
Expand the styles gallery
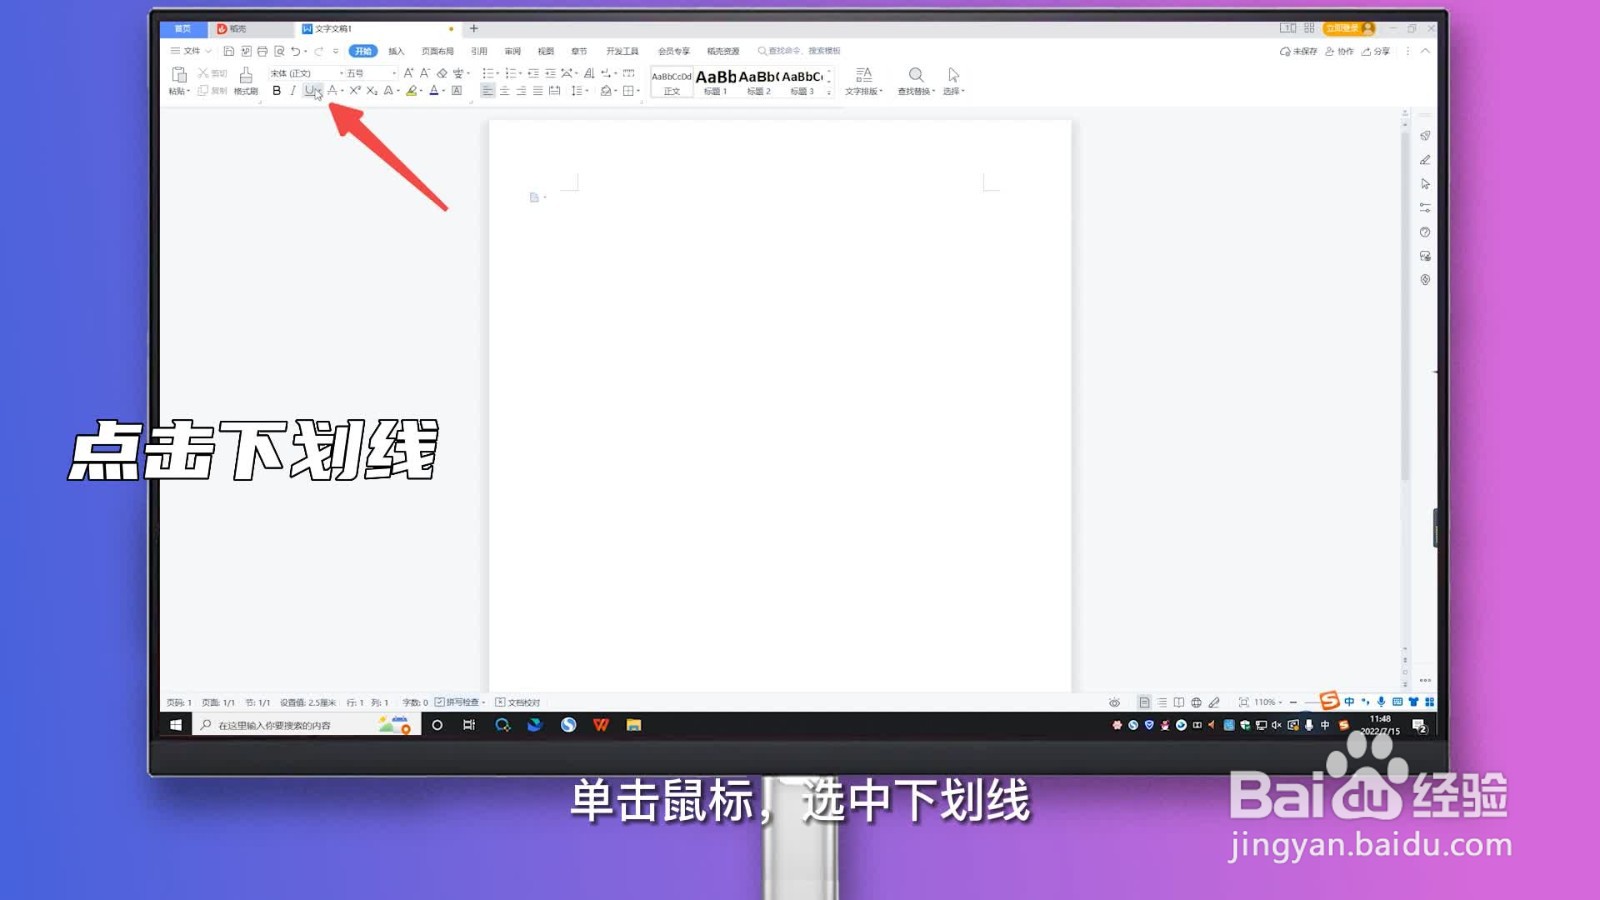tap(829, 92)
